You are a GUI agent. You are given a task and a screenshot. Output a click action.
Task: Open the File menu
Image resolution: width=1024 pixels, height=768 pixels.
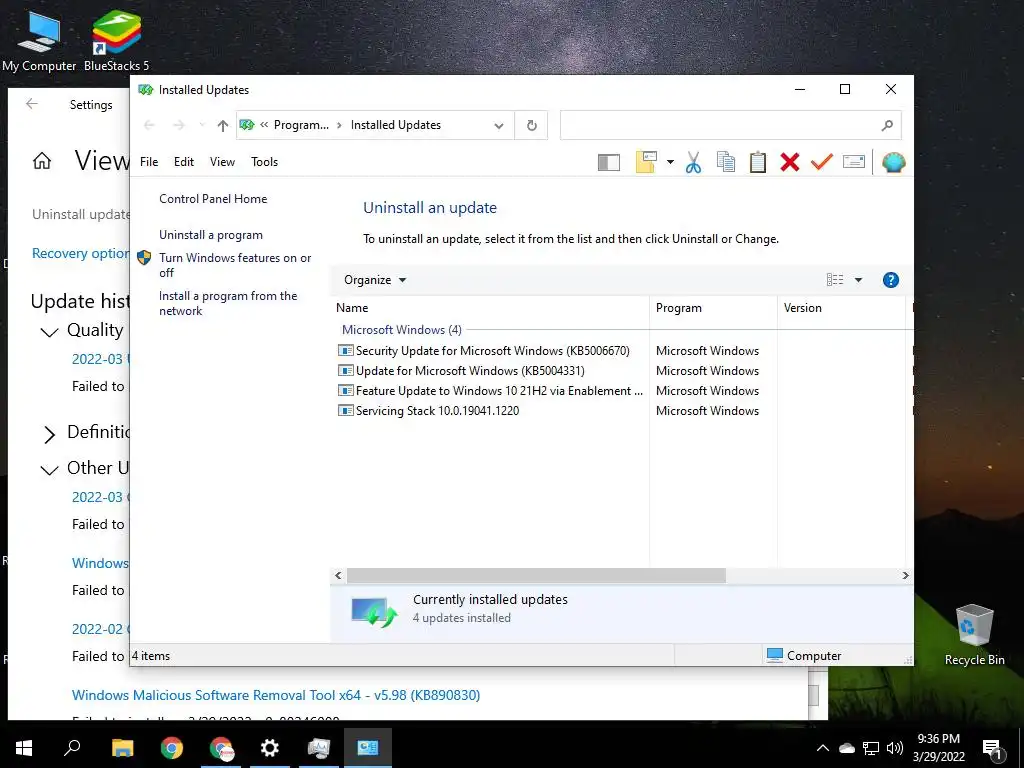(149, 162)
